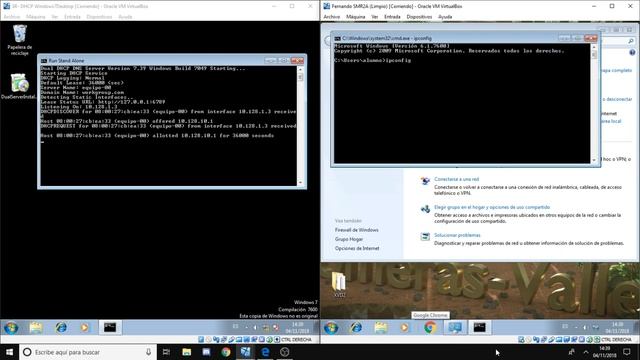Viewport: 640px width, 360px height.
Task: Open Ayuda menu in right VirtualBox window
Action: tap(445, 17)
